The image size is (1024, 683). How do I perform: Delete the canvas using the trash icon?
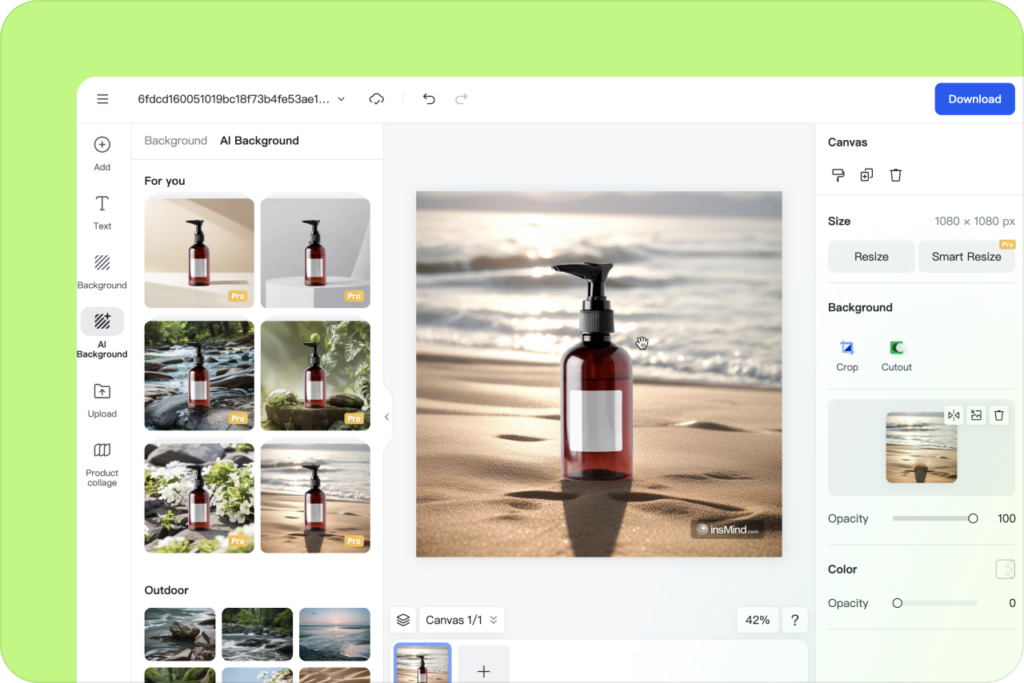(895, 175)
